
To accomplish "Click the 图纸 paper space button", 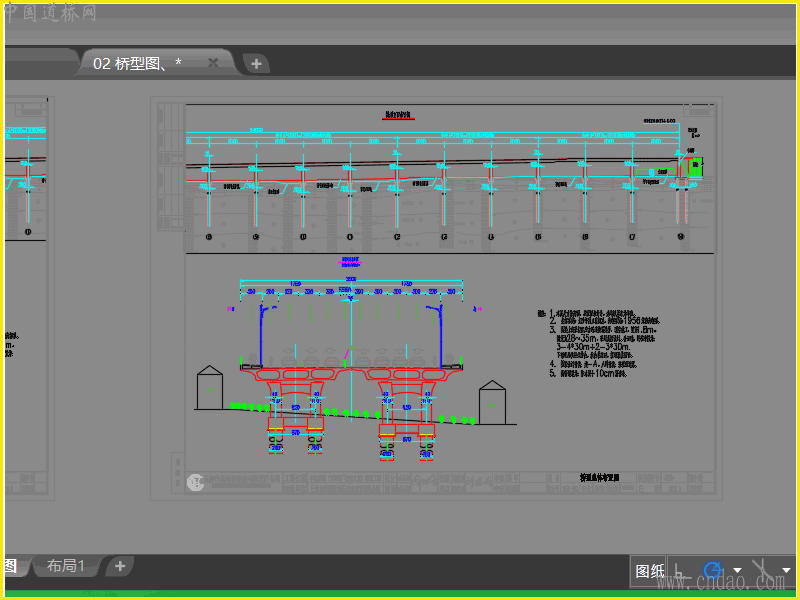I will click(649, 571).
